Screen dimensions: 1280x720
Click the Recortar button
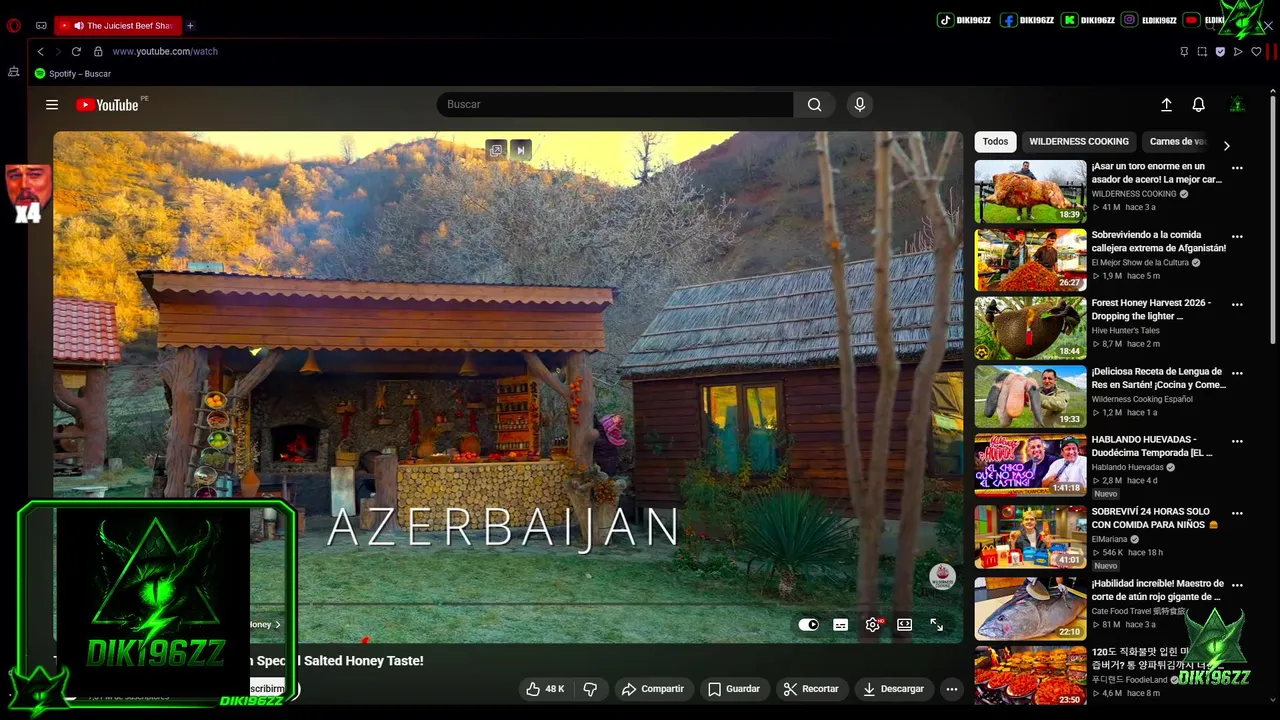811,689
